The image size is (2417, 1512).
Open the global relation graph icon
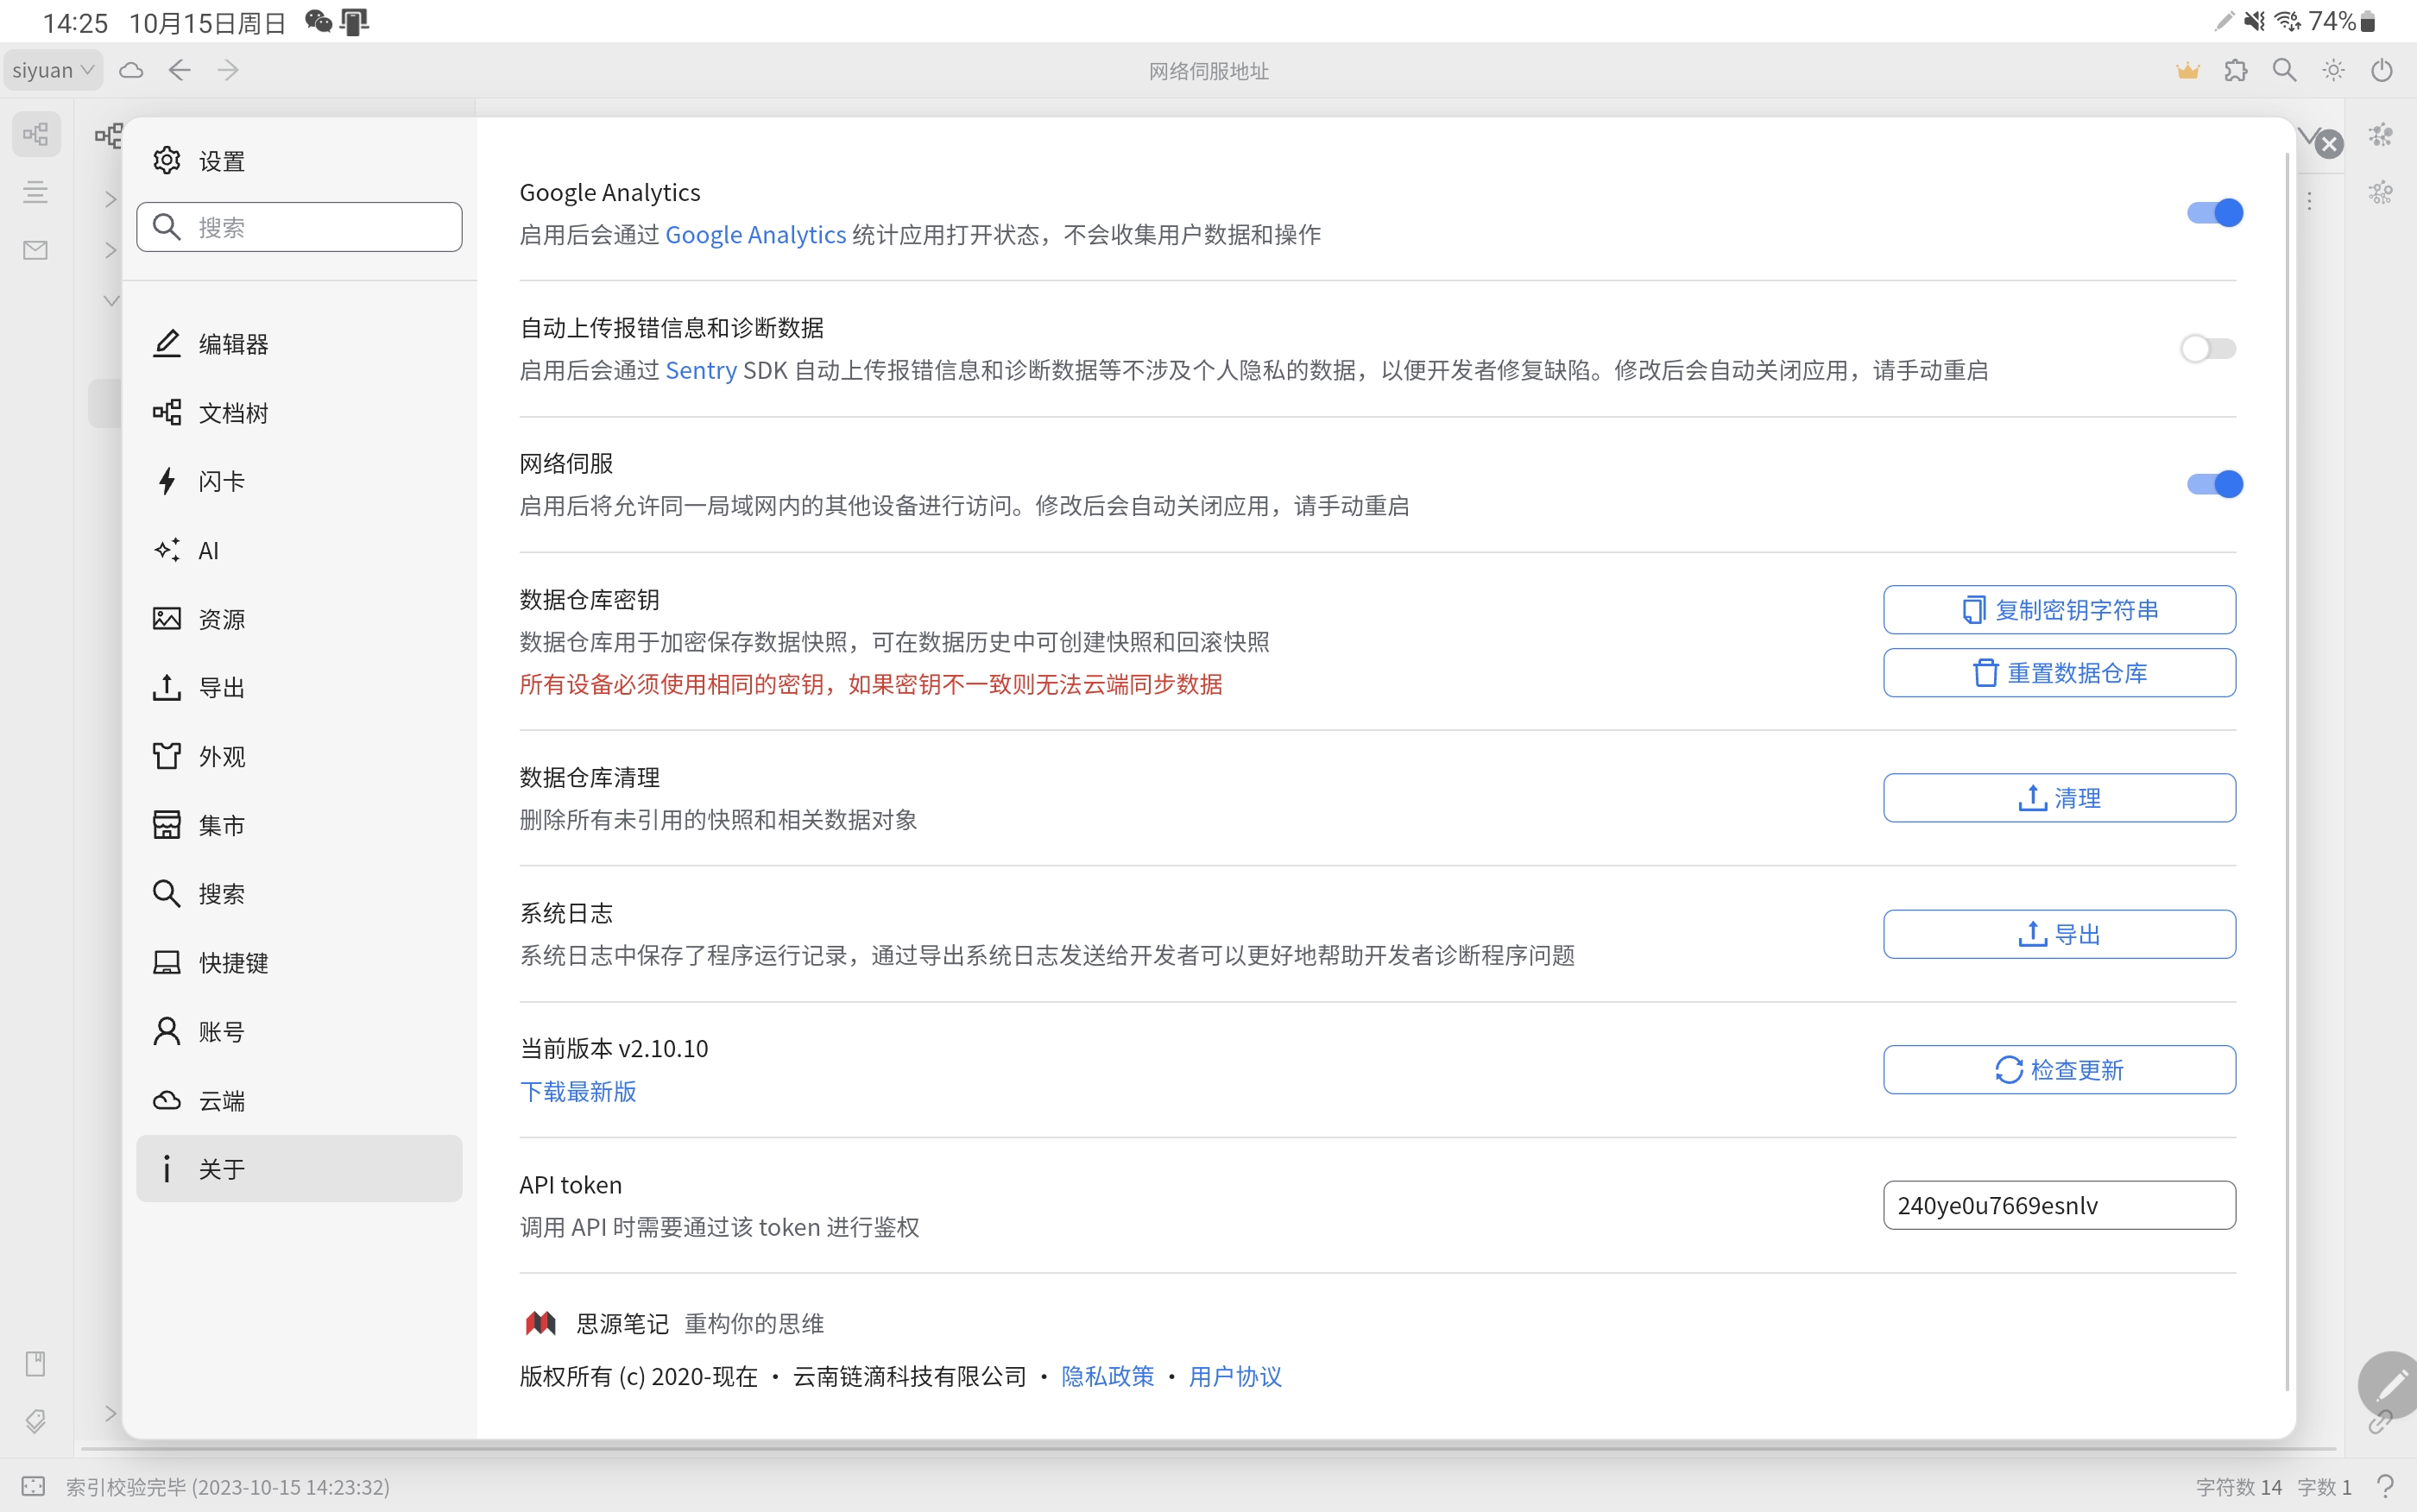point(2380,192)
